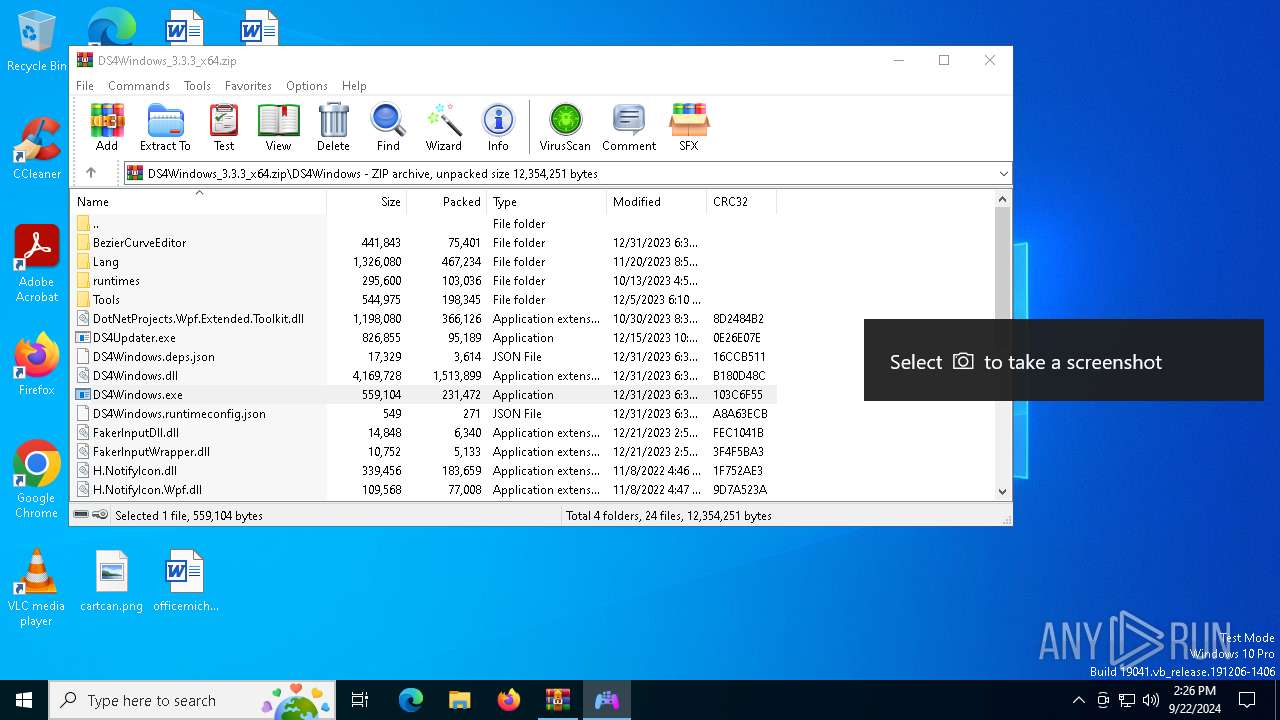Open Firefox desktop shortcut
This screenshot has width=1280, height=720.
click(x=37, y=364)
